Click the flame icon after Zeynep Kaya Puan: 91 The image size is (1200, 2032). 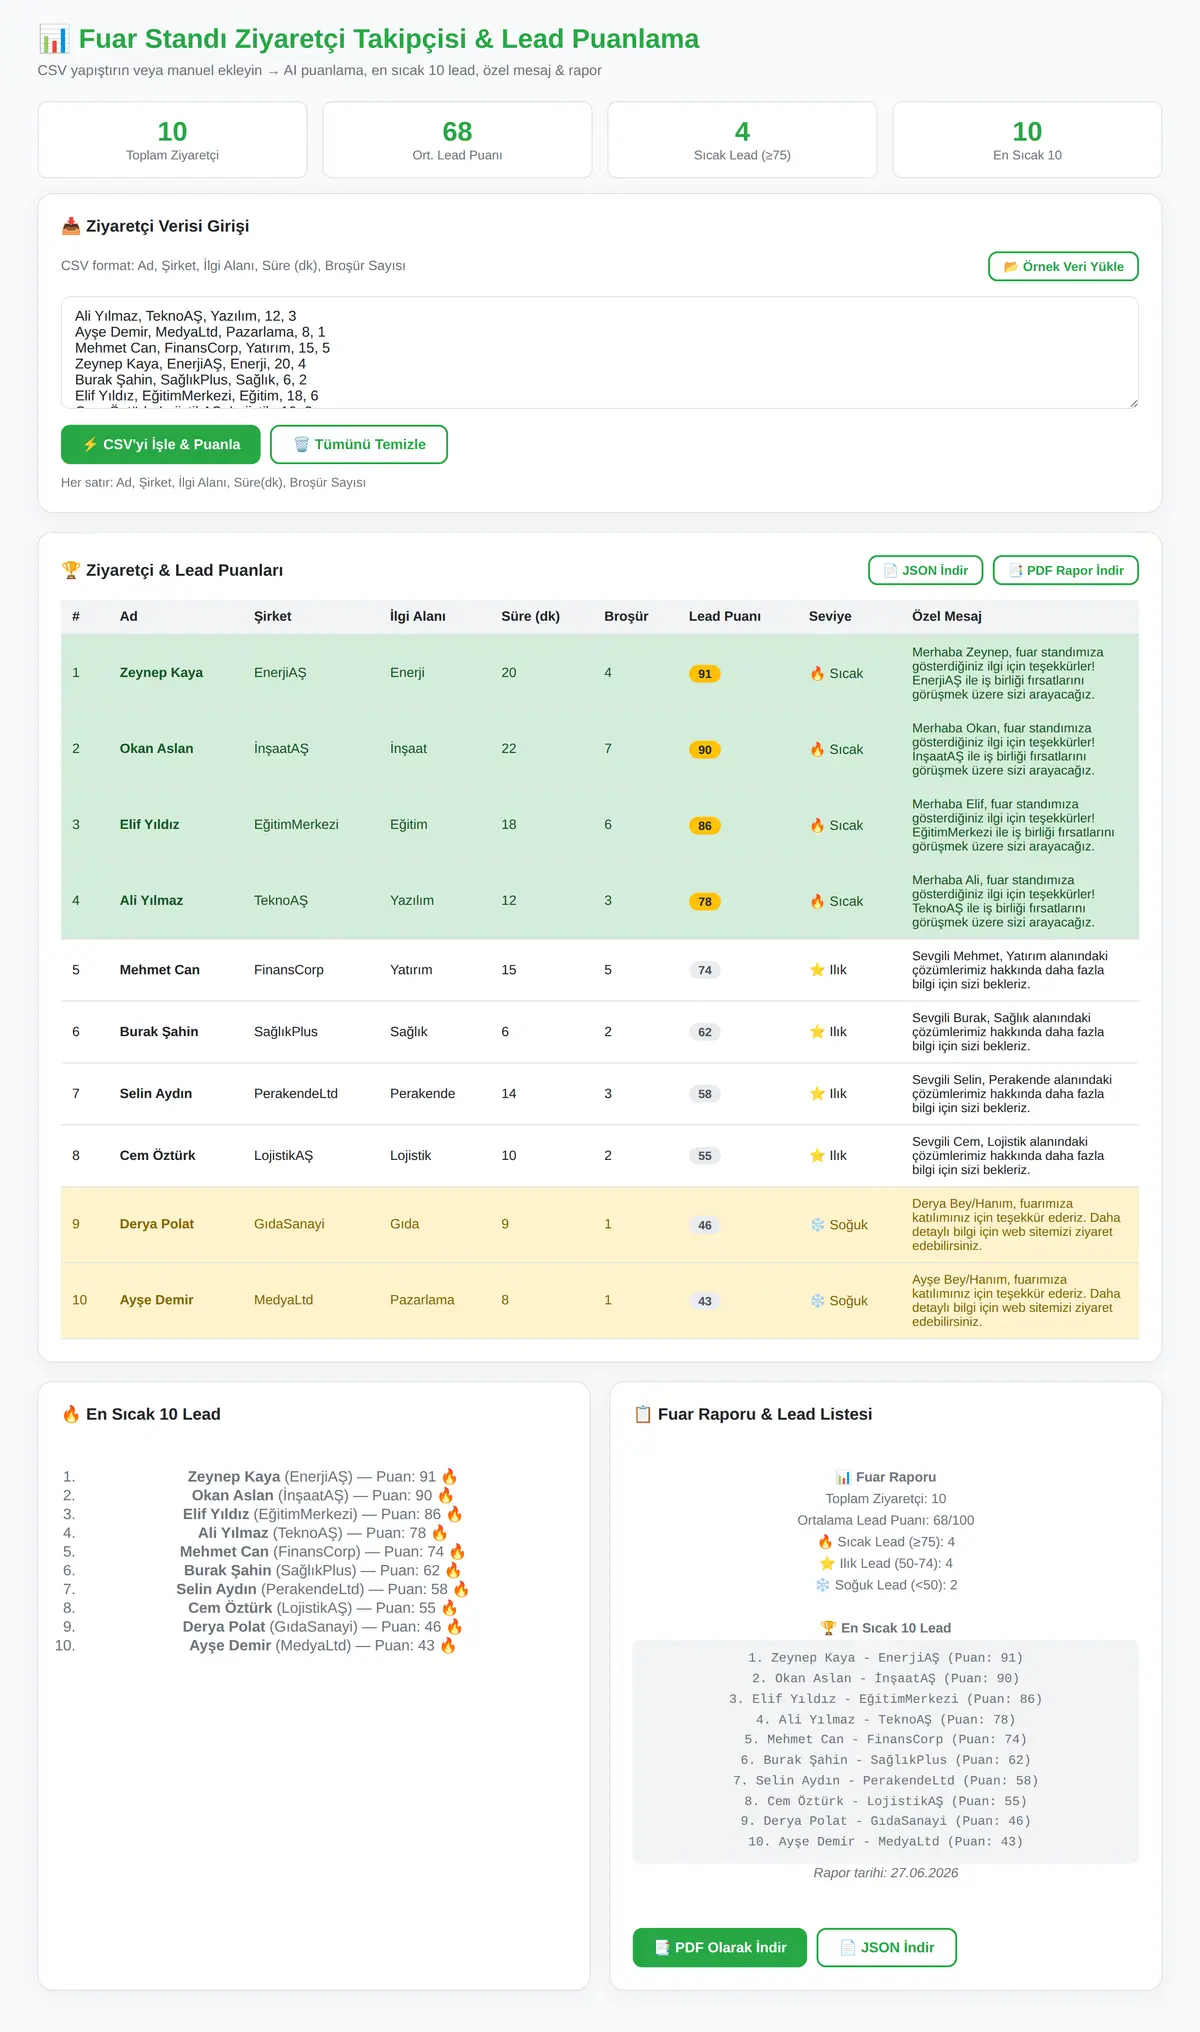pos(450,1476)
